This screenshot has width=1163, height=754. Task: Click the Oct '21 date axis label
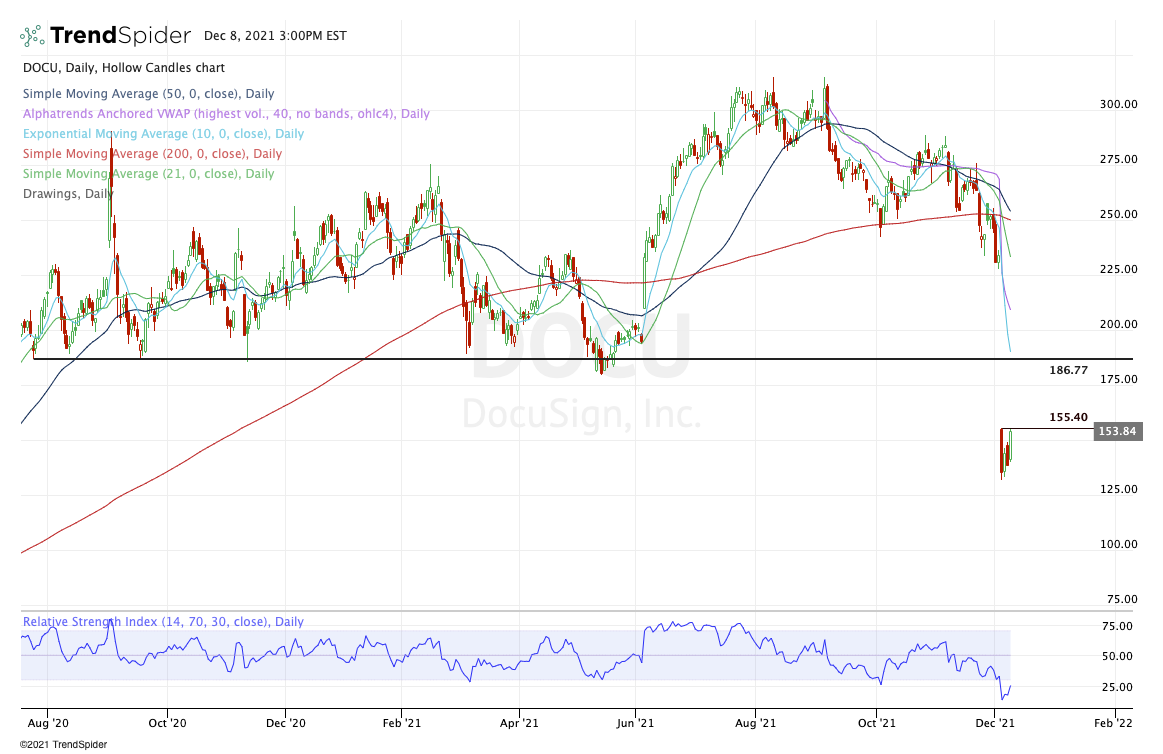click(x=876, y=723)
